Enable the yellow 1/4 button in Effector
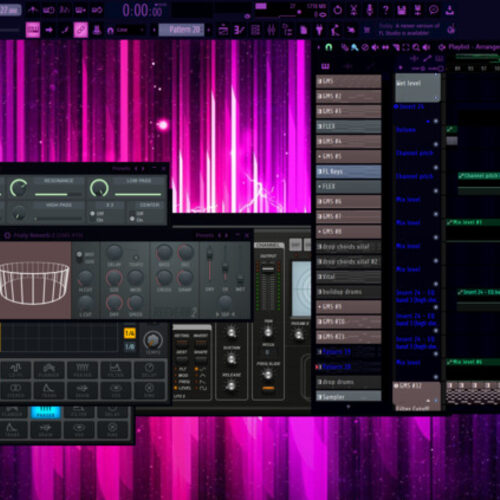 click(130, 333)
